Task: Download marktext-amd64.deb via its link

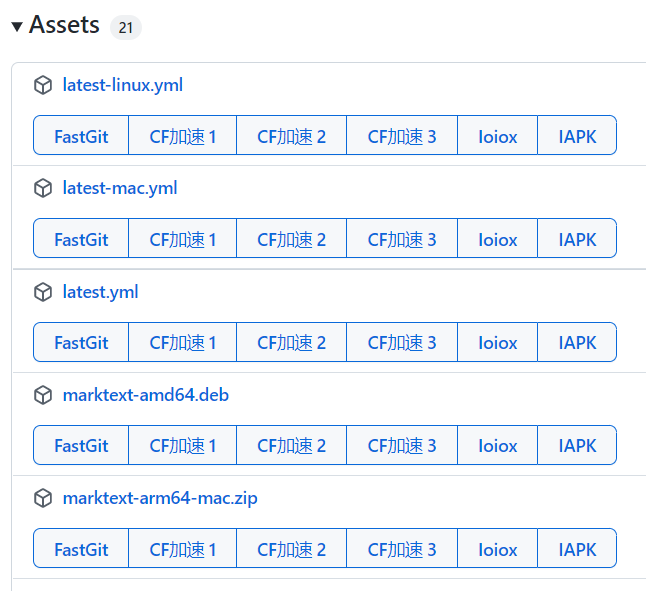Action: pos(145,395)
